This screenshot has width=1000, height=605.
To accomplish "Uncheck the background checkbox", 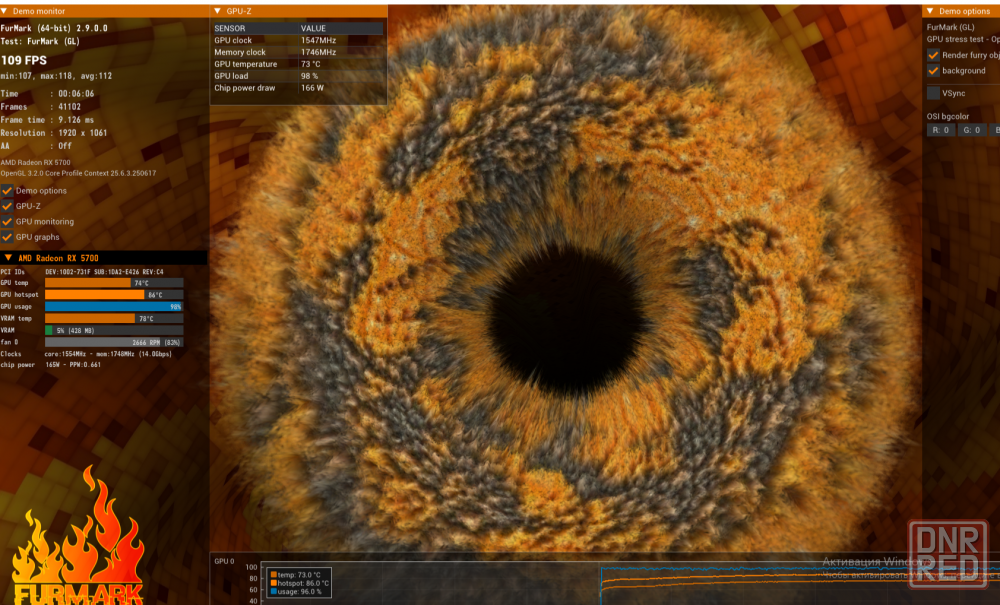I will (x=933, y=71).
